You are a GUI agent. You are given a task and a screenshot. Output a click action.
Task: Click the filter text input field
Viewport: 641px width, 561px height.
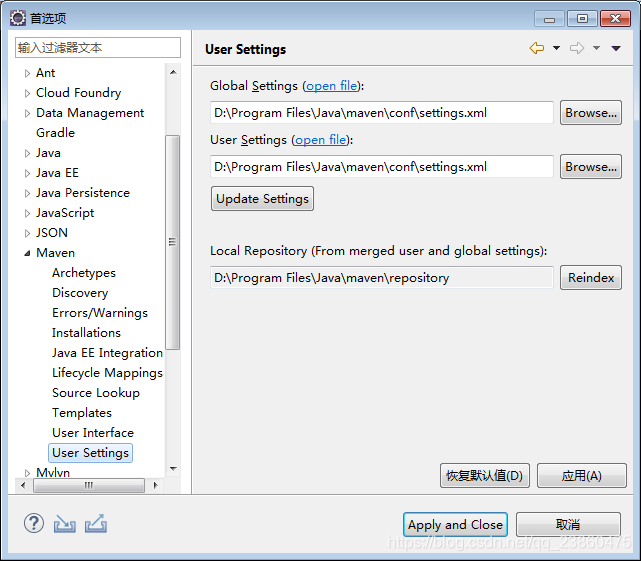pyautogui.click(x=98, y=48)
